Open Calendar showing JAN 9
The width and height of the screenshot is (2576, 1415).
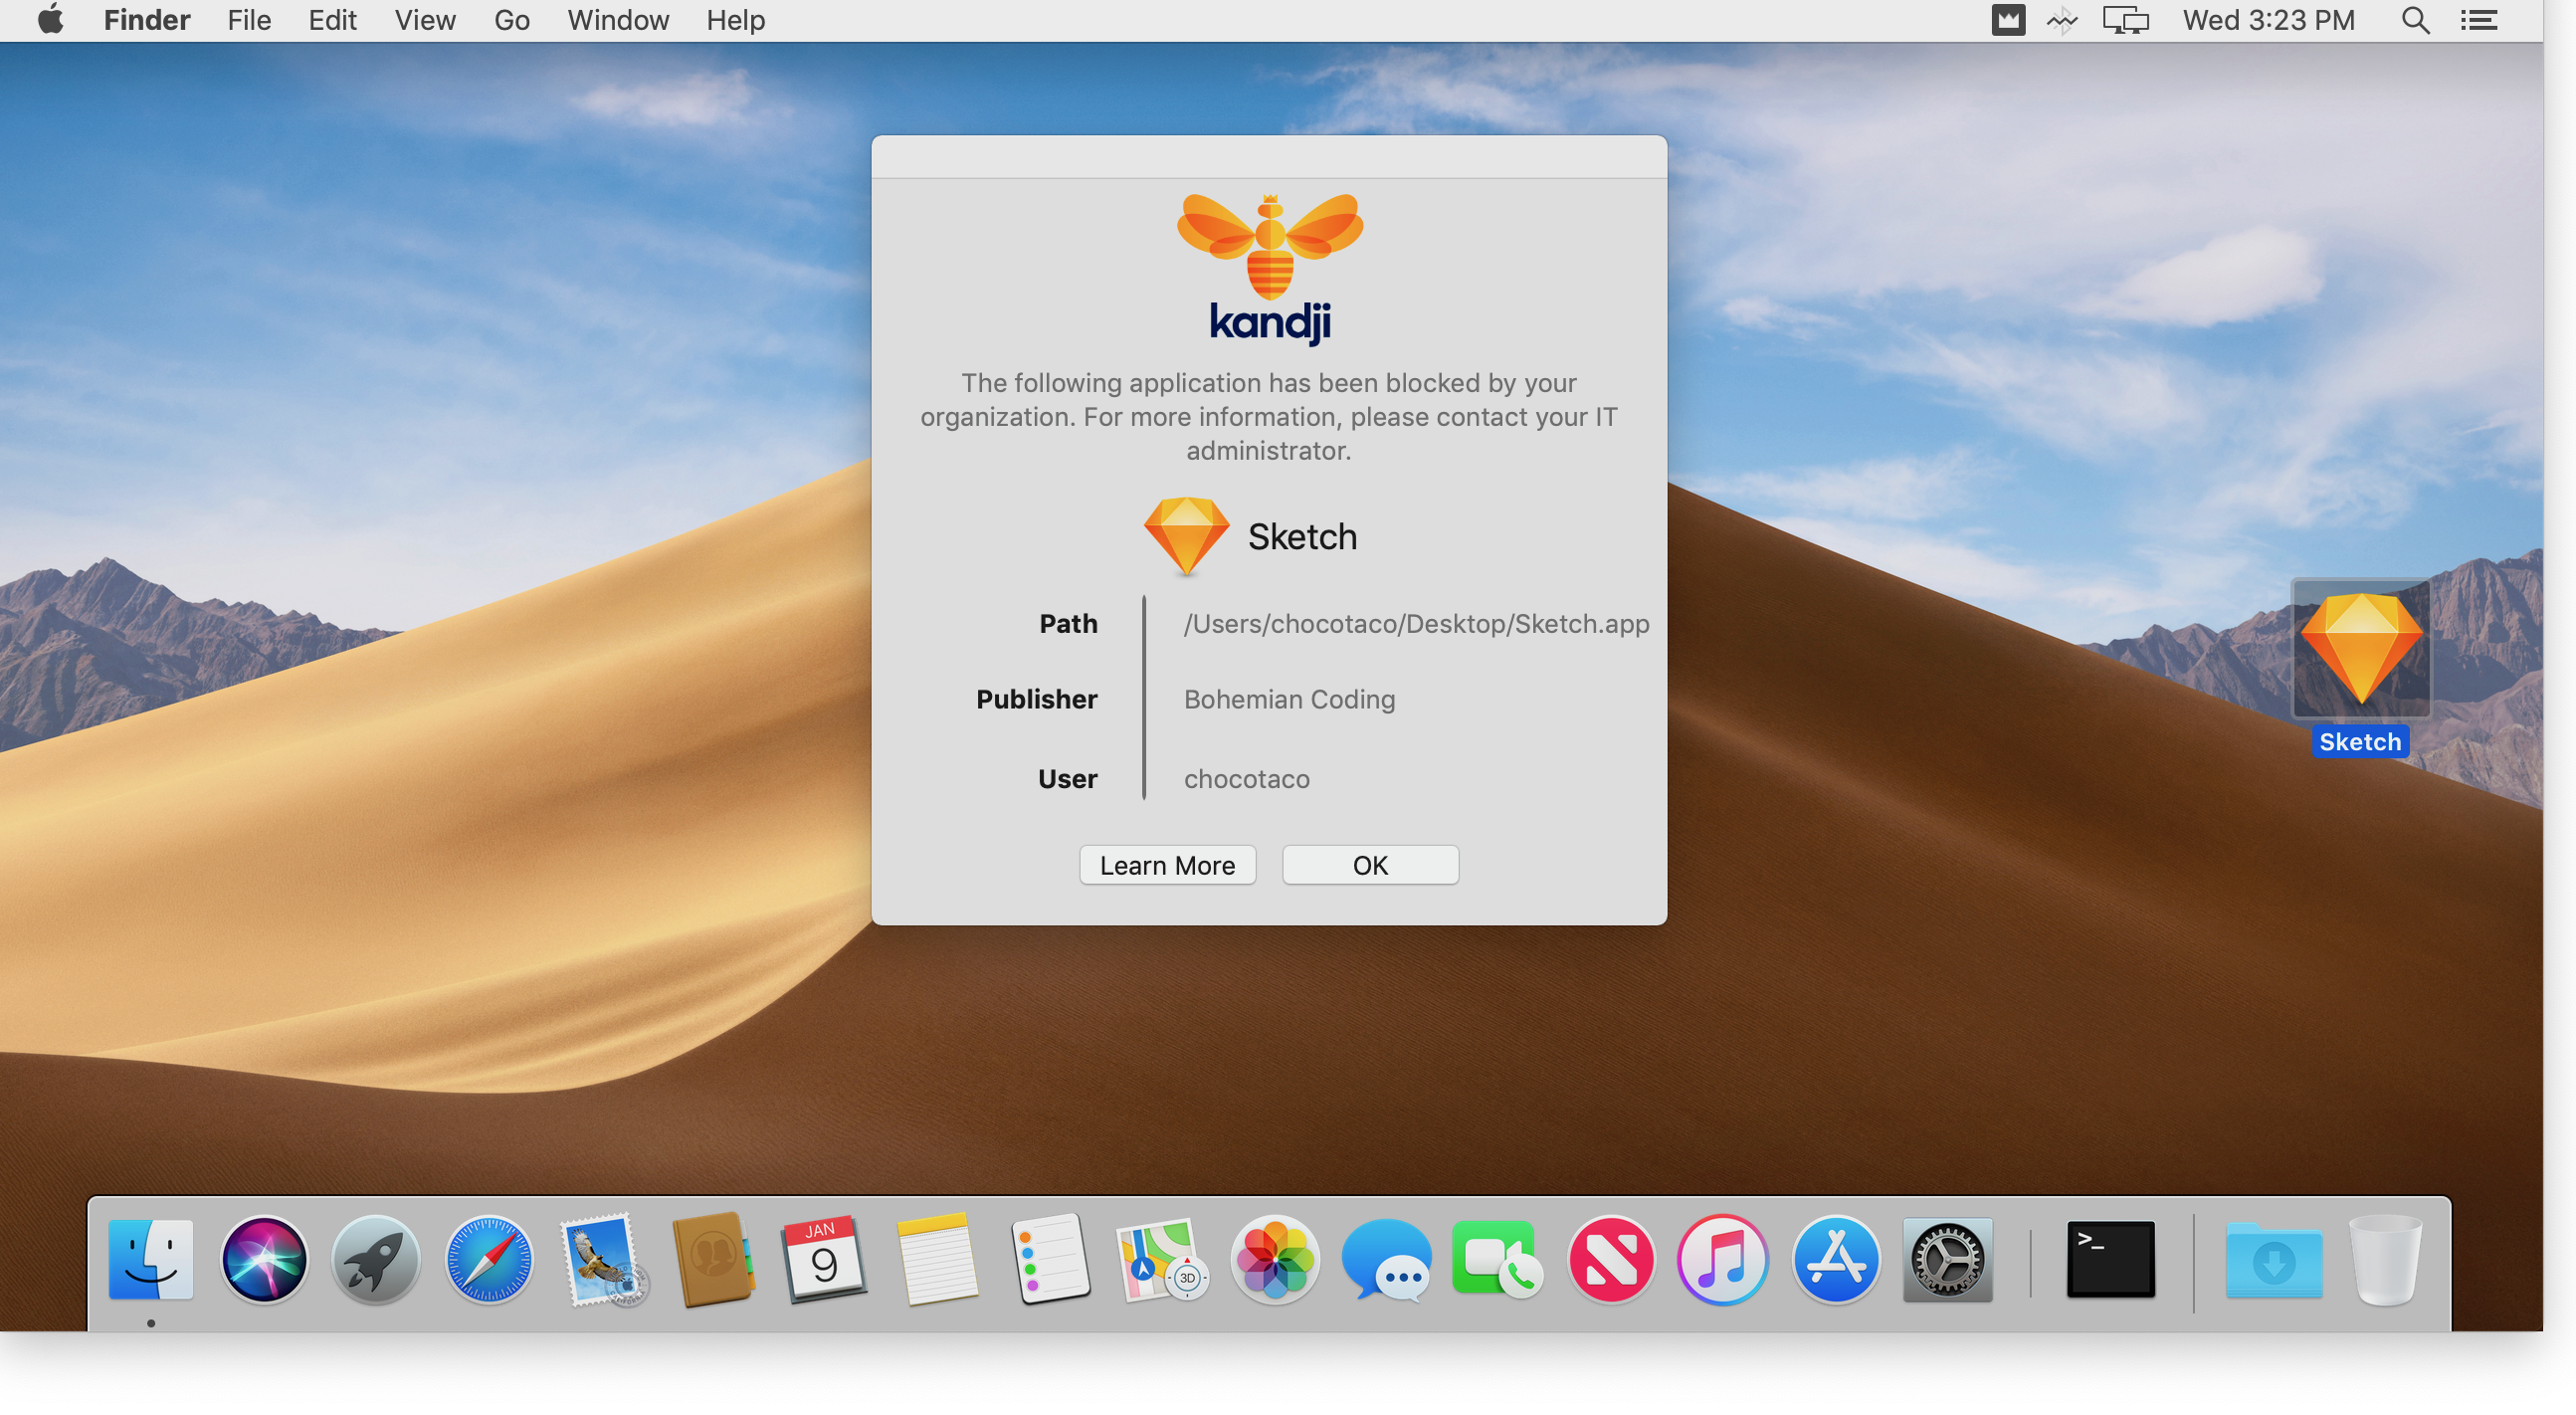pos(825,1259)
